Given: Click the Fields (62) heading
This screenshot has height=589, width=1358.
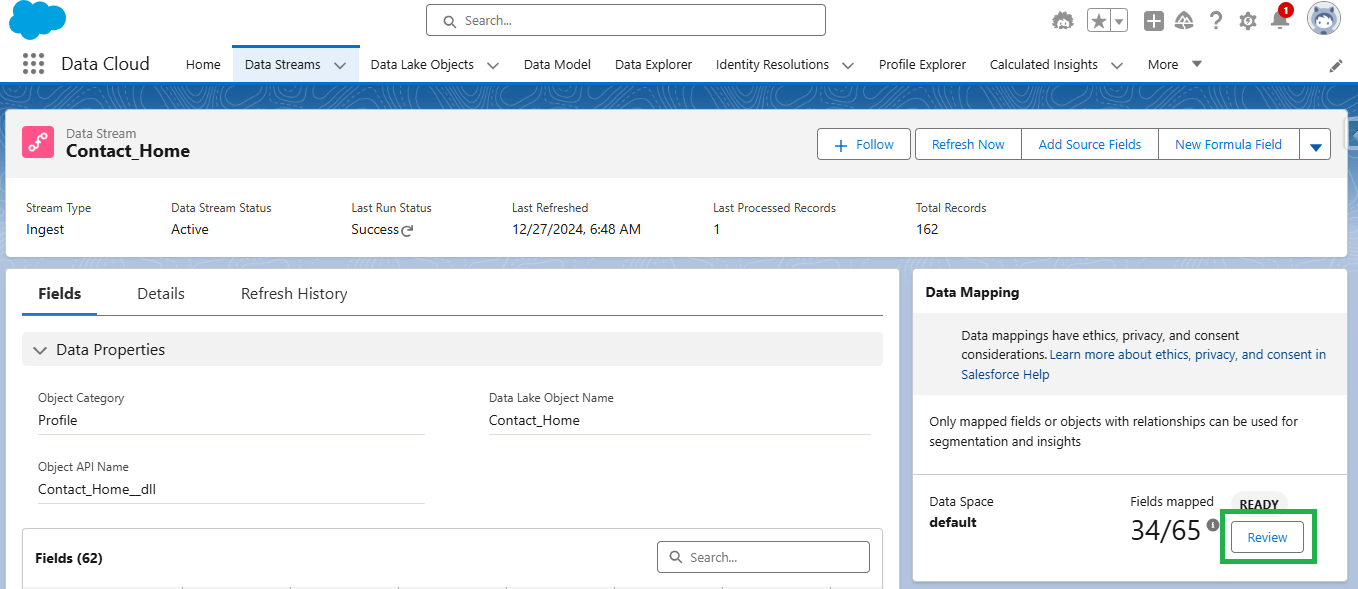Looking at the screenshot, I should [x=69, y=557].
